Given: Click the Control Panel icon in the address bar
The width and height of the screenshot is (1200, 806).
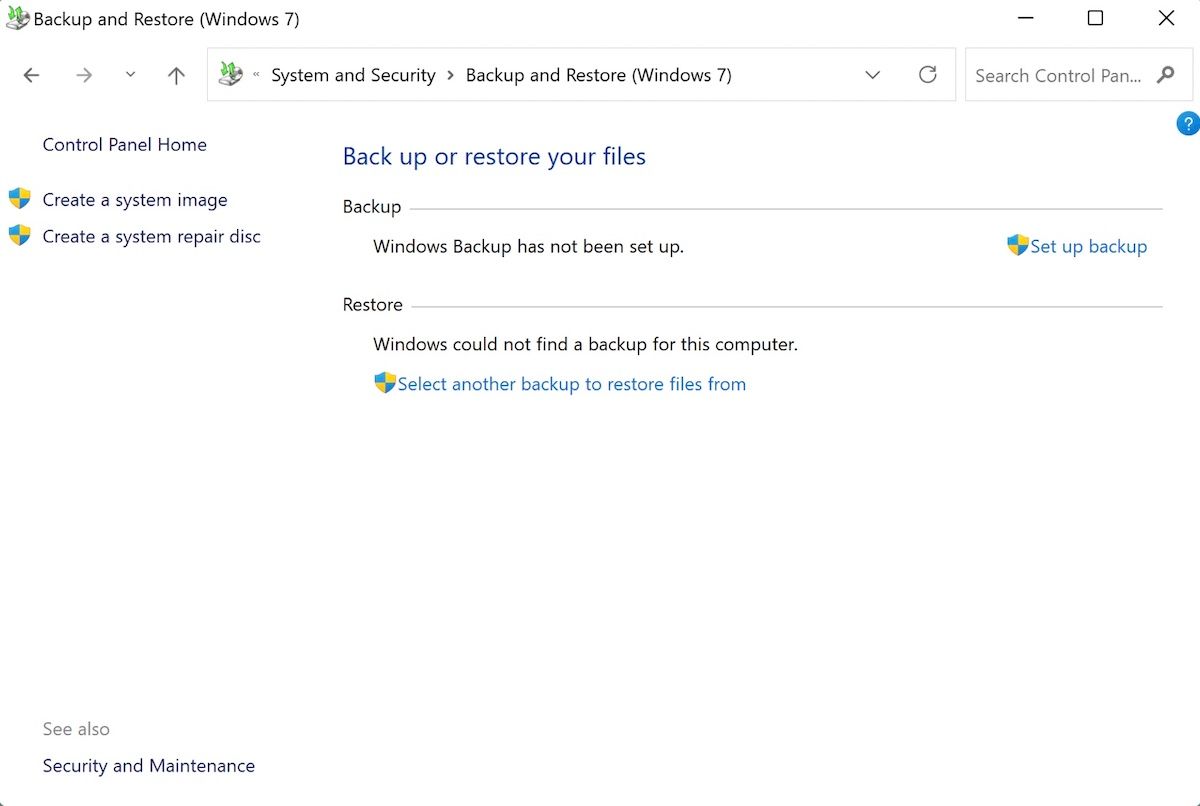Looking at the screenshot, I should pyautogui.click(x=229, y=74).
